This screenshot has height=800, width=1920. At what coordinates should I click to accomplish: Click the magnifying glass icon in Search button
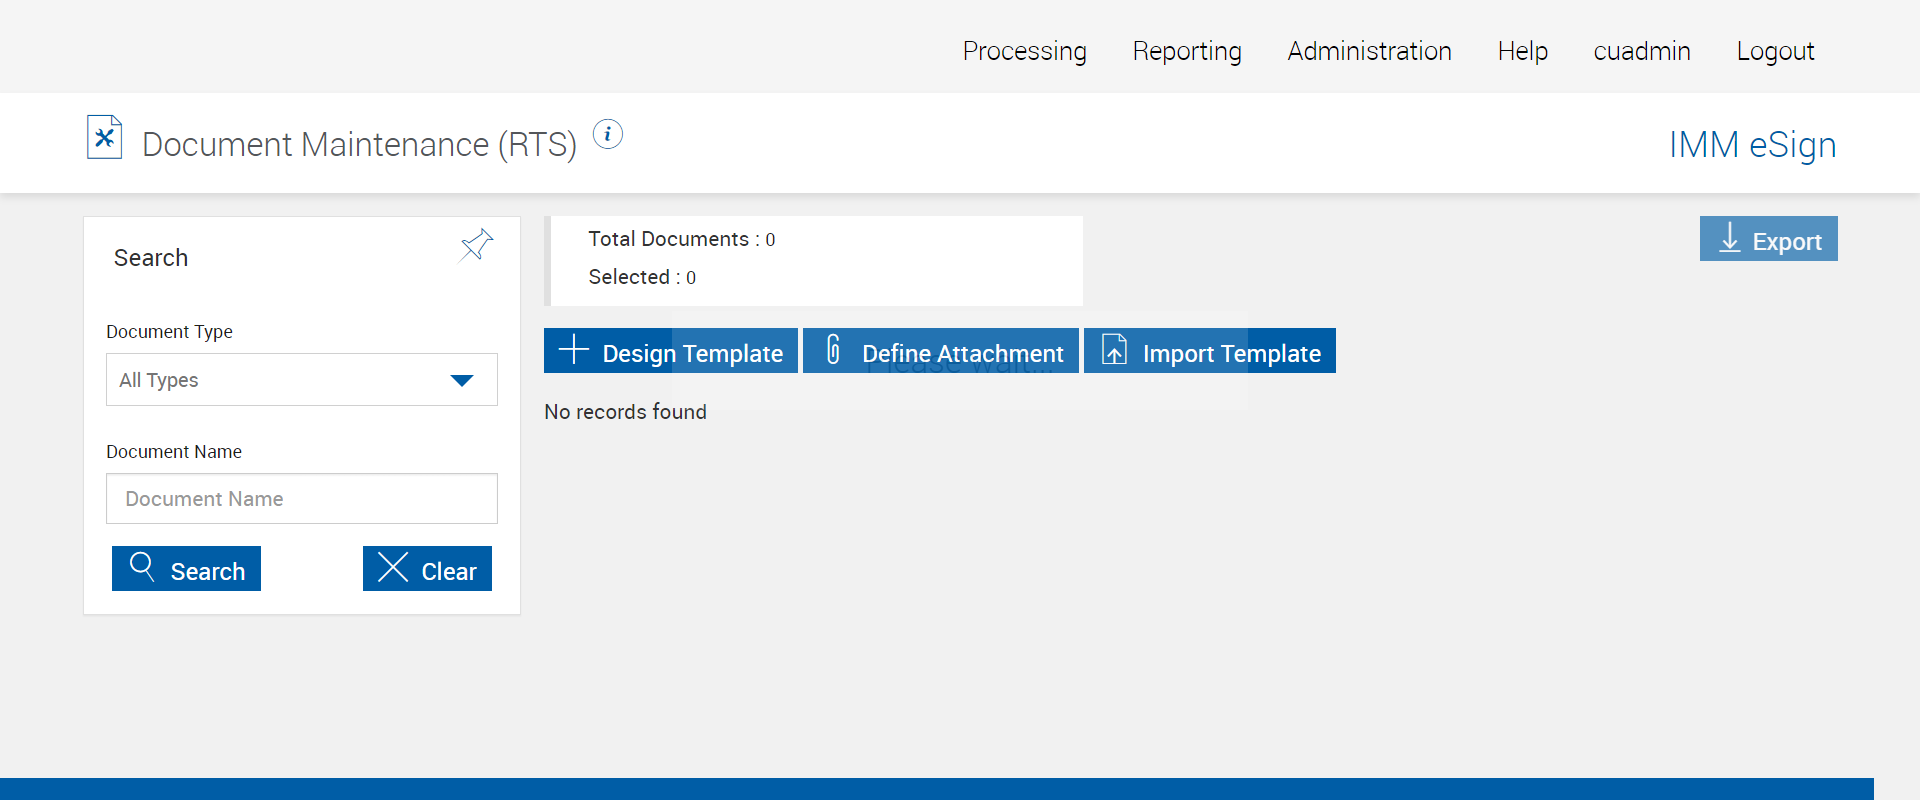pos(142,567)
